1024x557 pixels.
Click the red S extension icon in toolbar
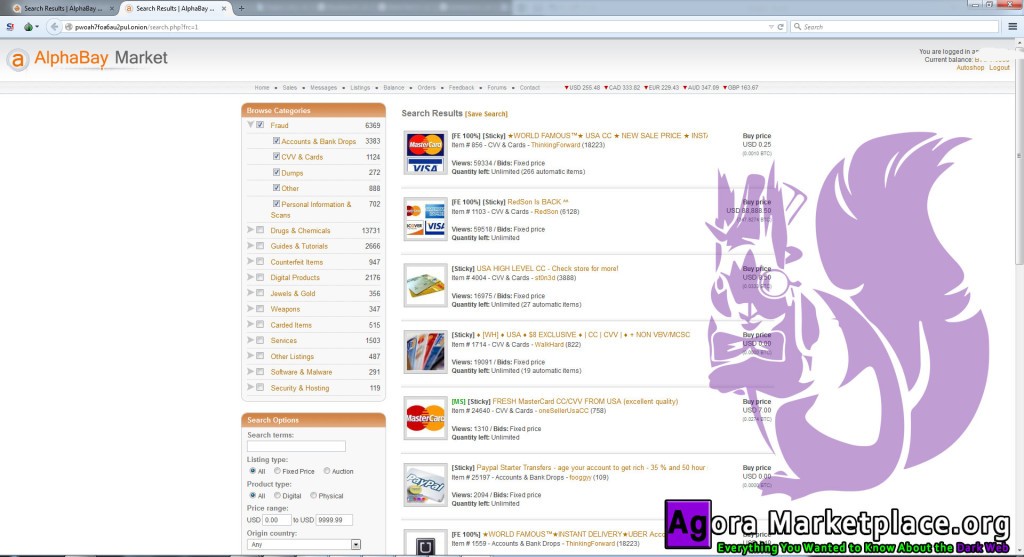click(10, 27)
